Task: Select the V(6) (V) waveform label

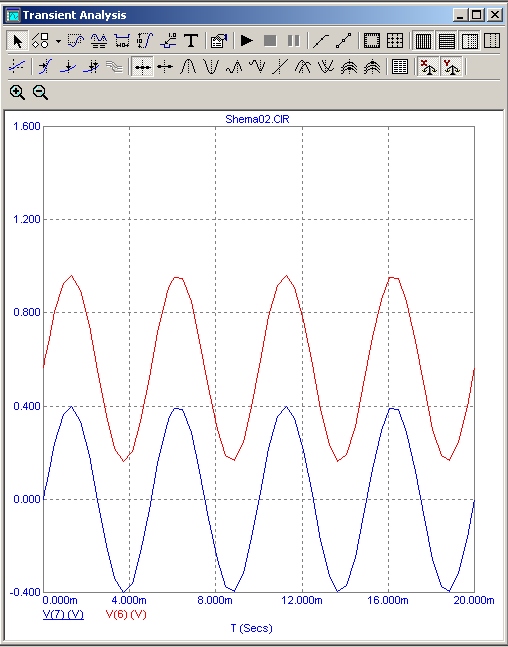Action: (x=126, y=614)
